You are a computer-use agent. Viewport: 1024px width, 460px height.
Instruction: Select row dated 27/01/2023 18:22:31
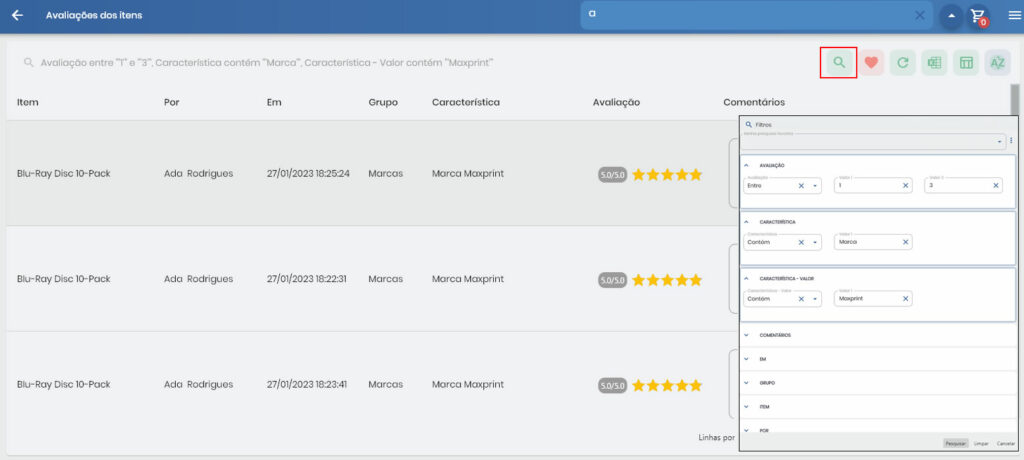click(x=372, y=279)
